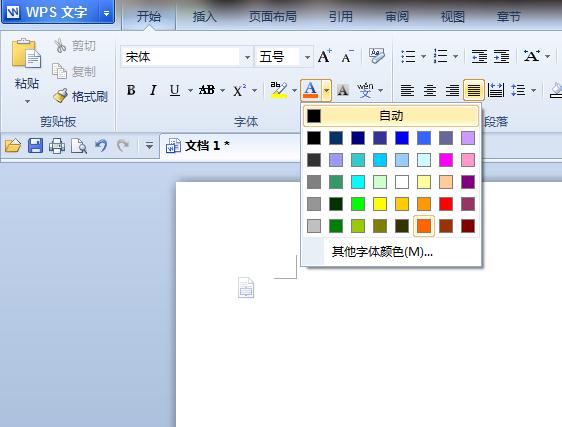Click the Cut (剪切) scissors icon

pyautogui.click(x=60, y=46)
